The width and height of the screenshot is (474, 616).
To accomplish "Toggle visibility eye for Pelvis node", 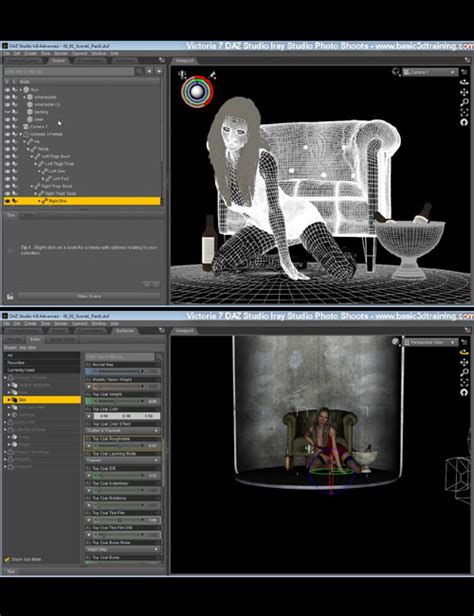I will tap(7, 149).
